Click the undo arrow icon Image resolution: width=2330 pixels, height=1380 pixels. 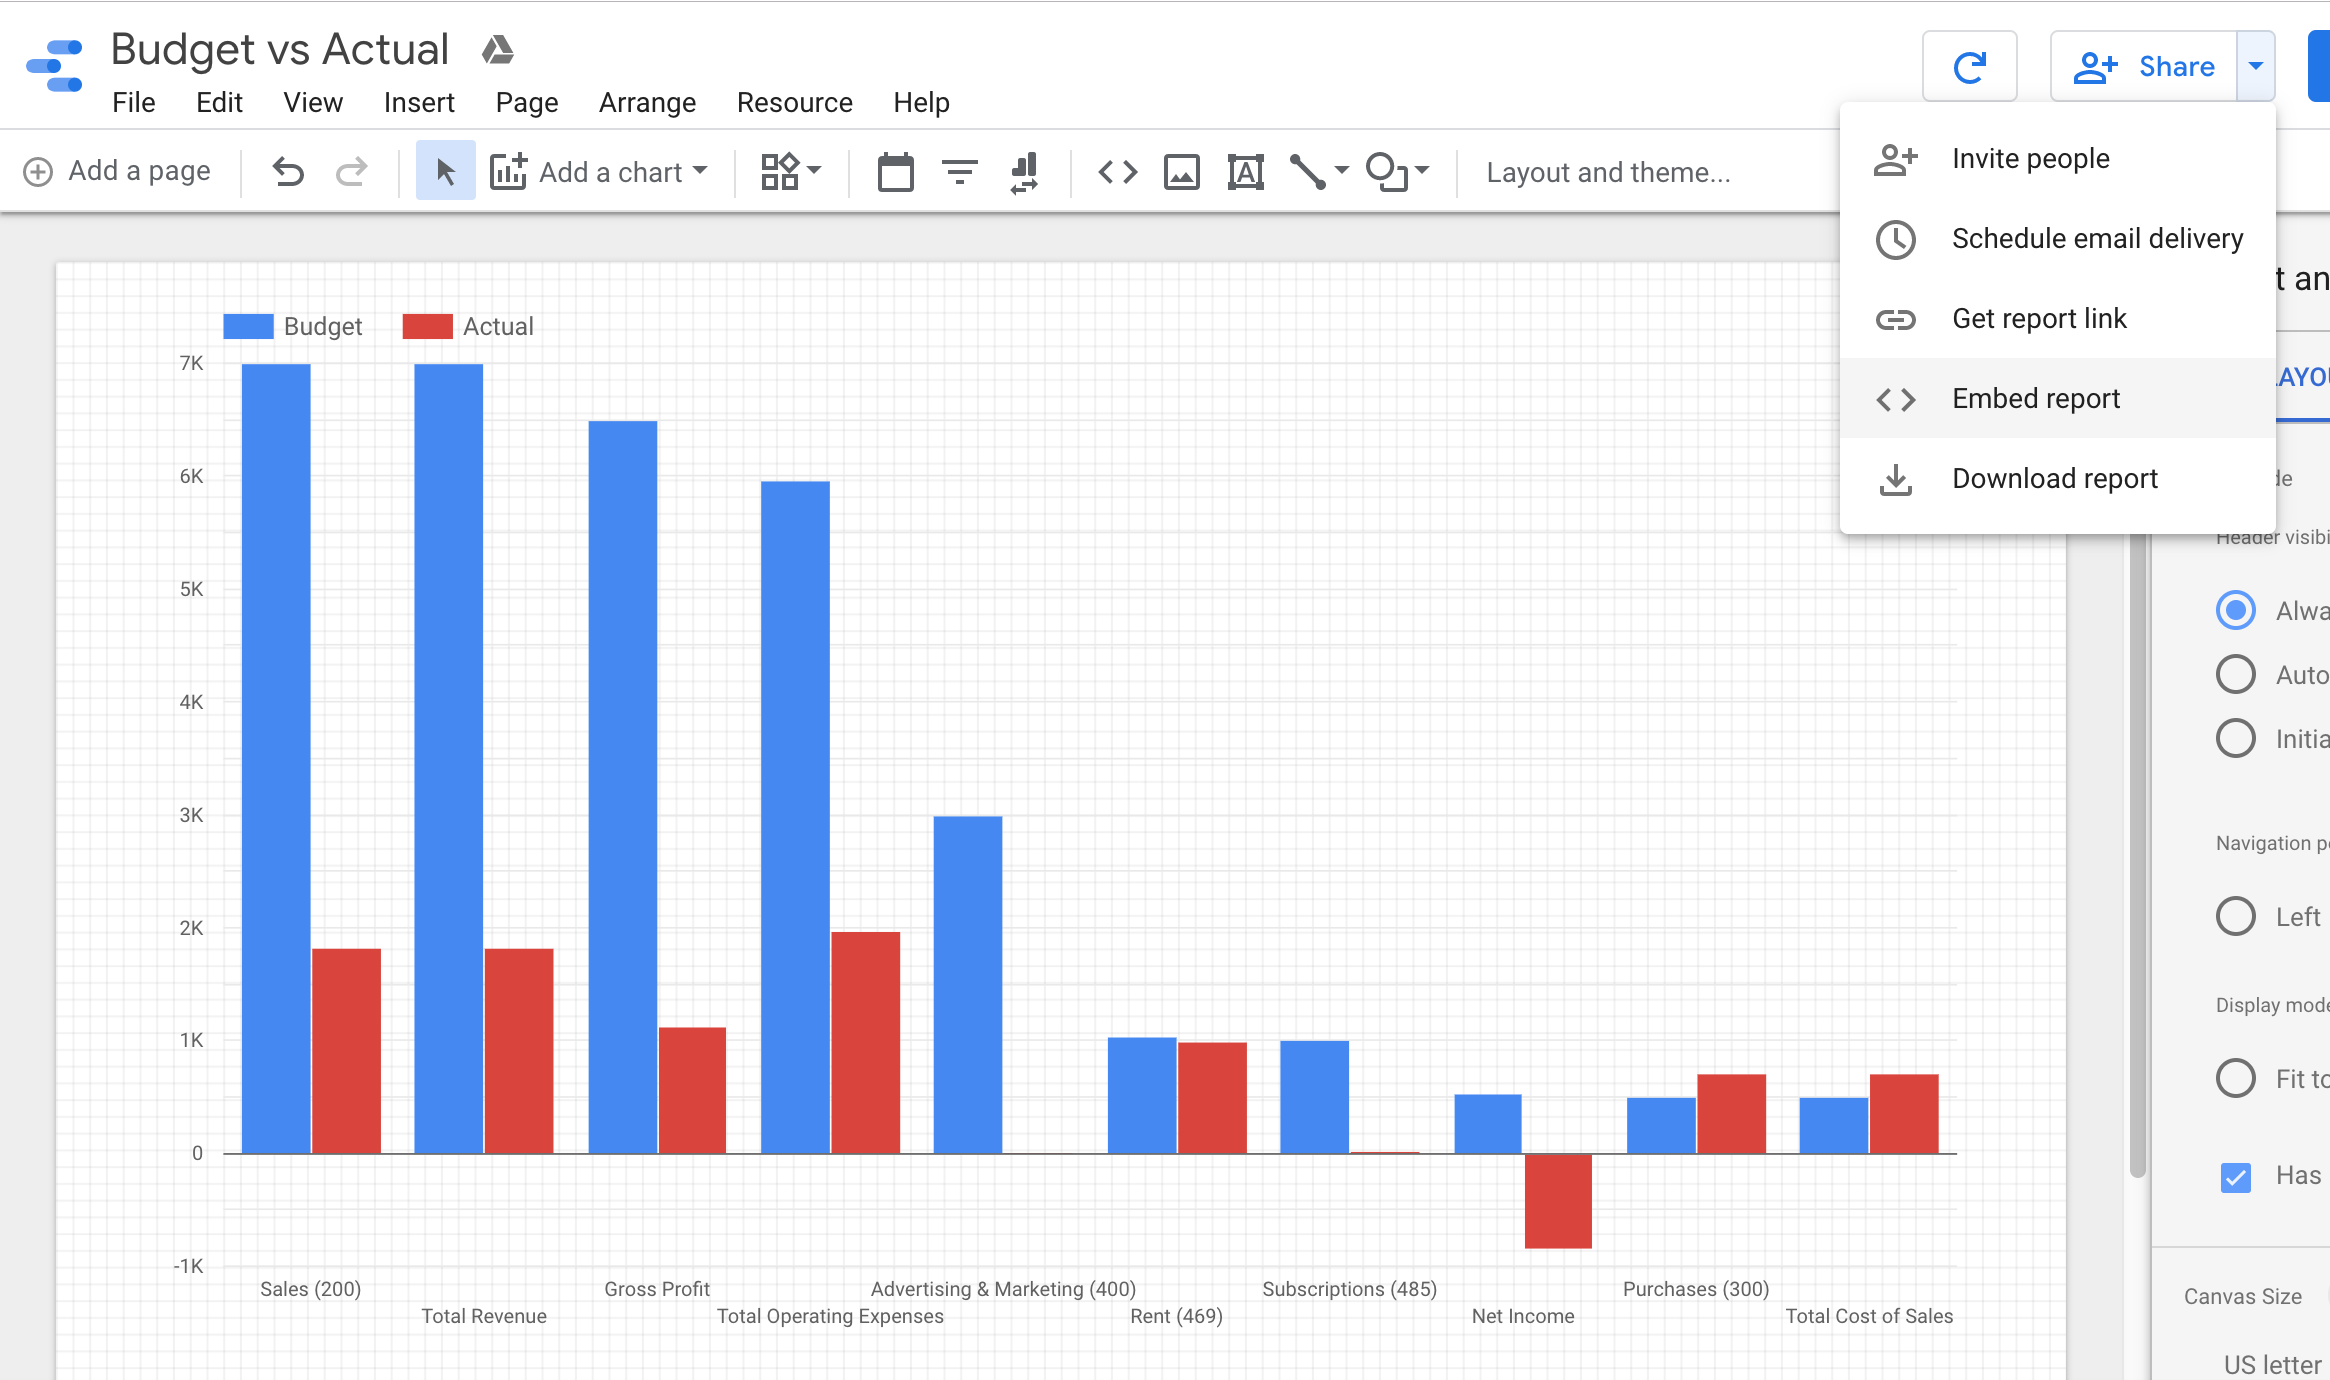tap(288, 172)
